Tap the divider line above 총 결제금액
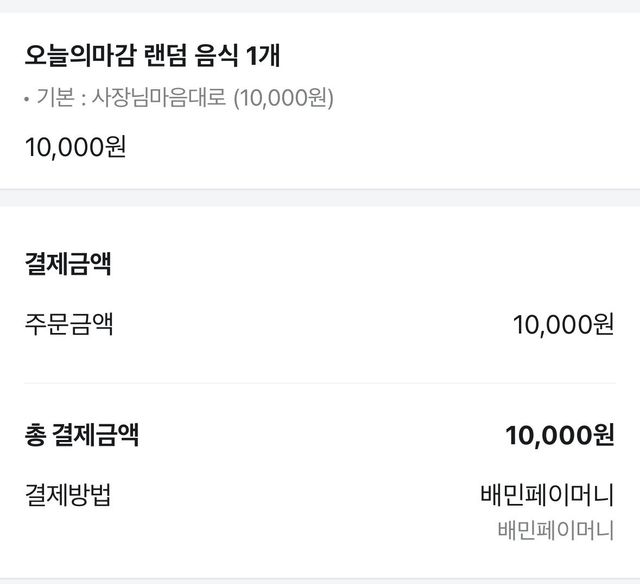This screenshot has height=584, width=640. 320,383
